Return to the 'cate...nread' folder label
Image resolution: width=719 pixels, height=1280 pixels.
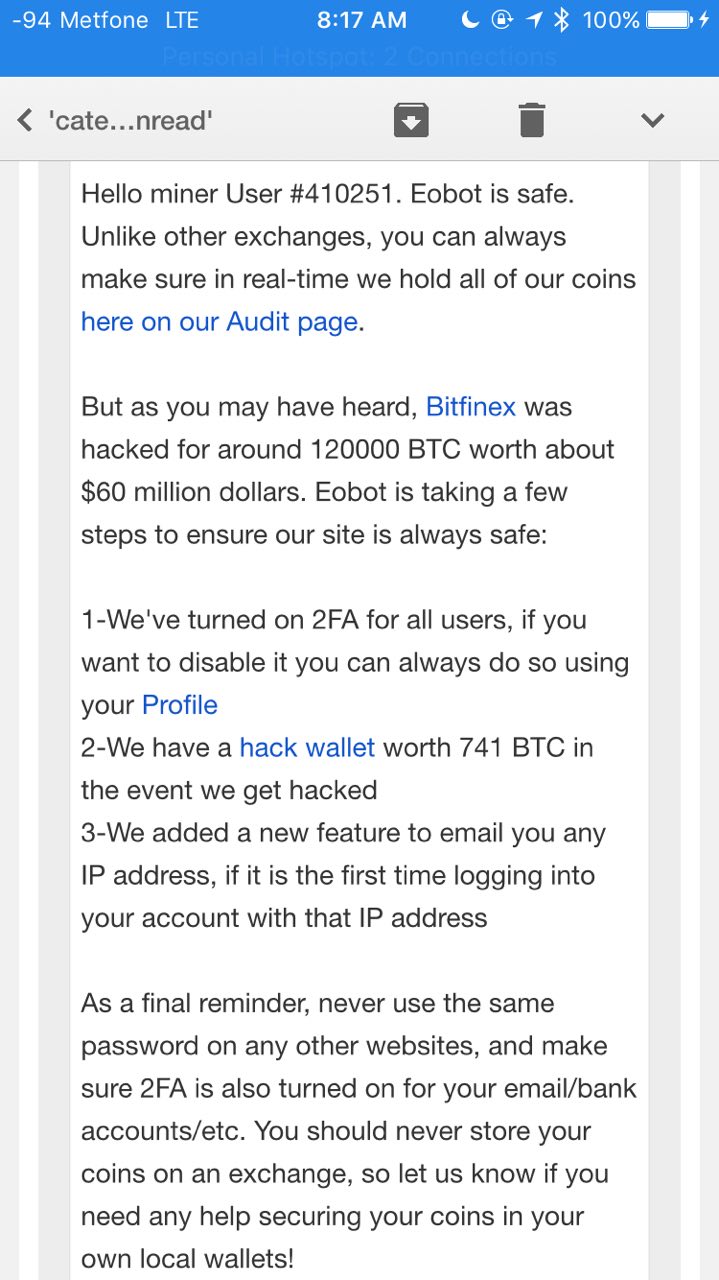(x=130, y=121)
